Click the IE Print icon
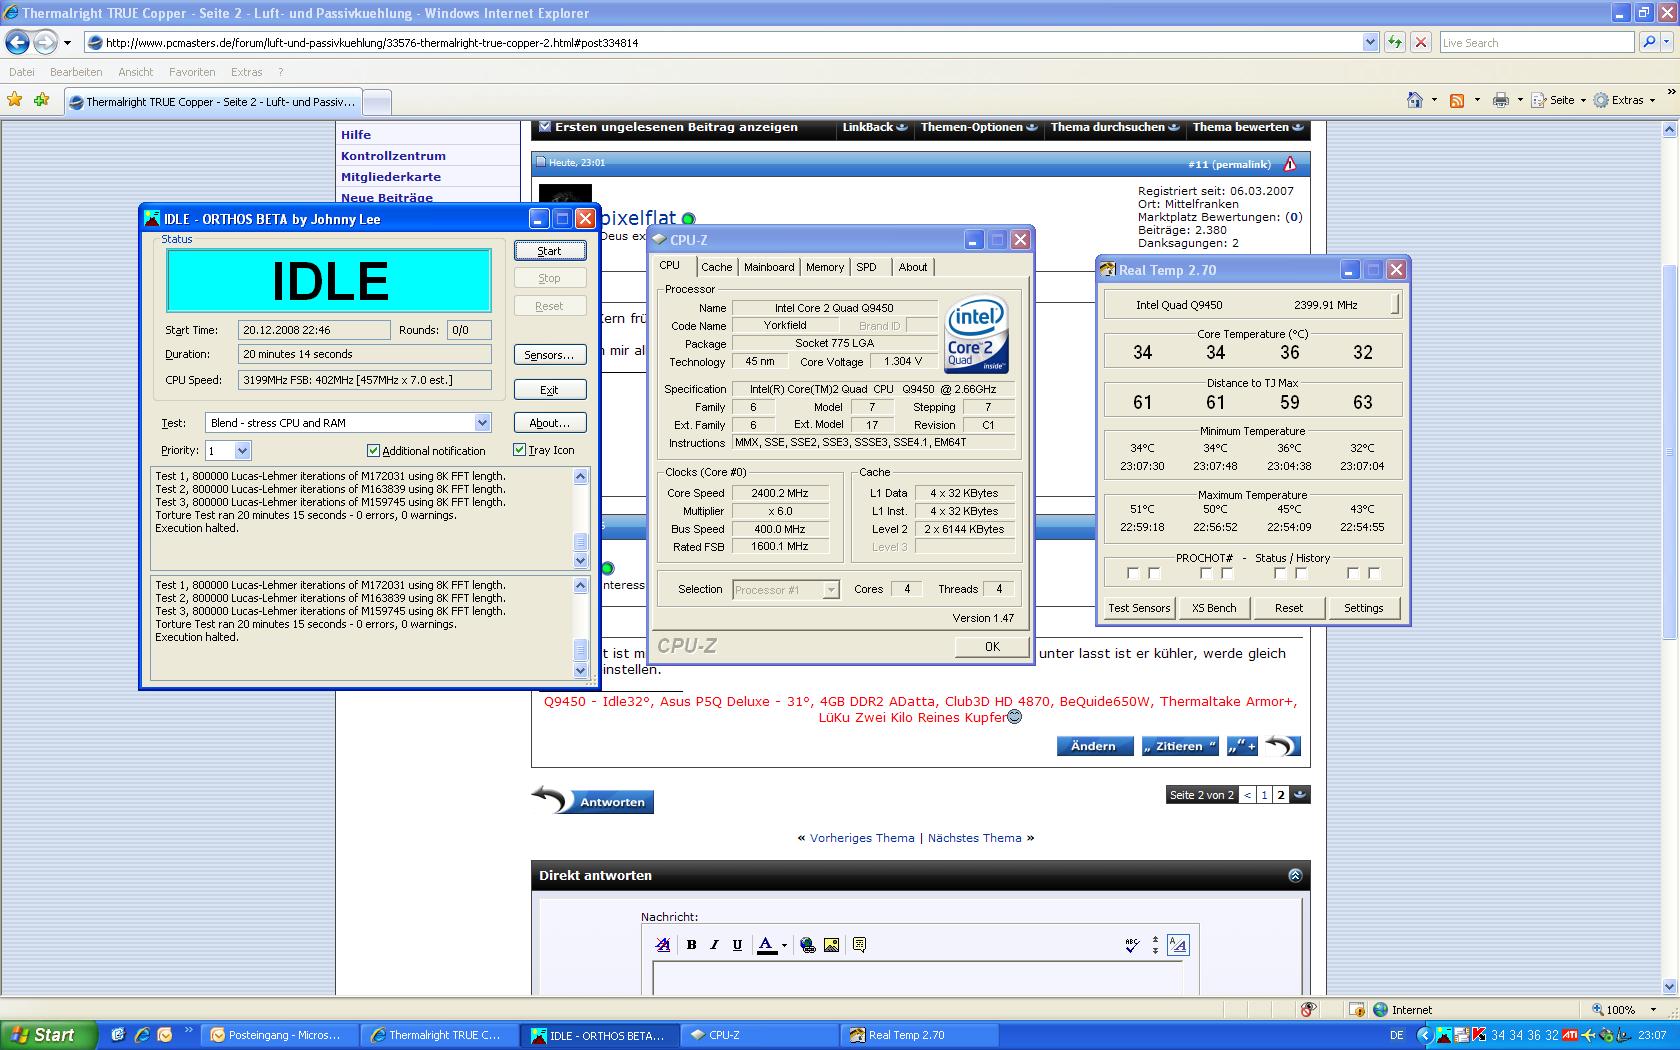This screenshot has width=1680, height=1050. tap(1500, 100)
